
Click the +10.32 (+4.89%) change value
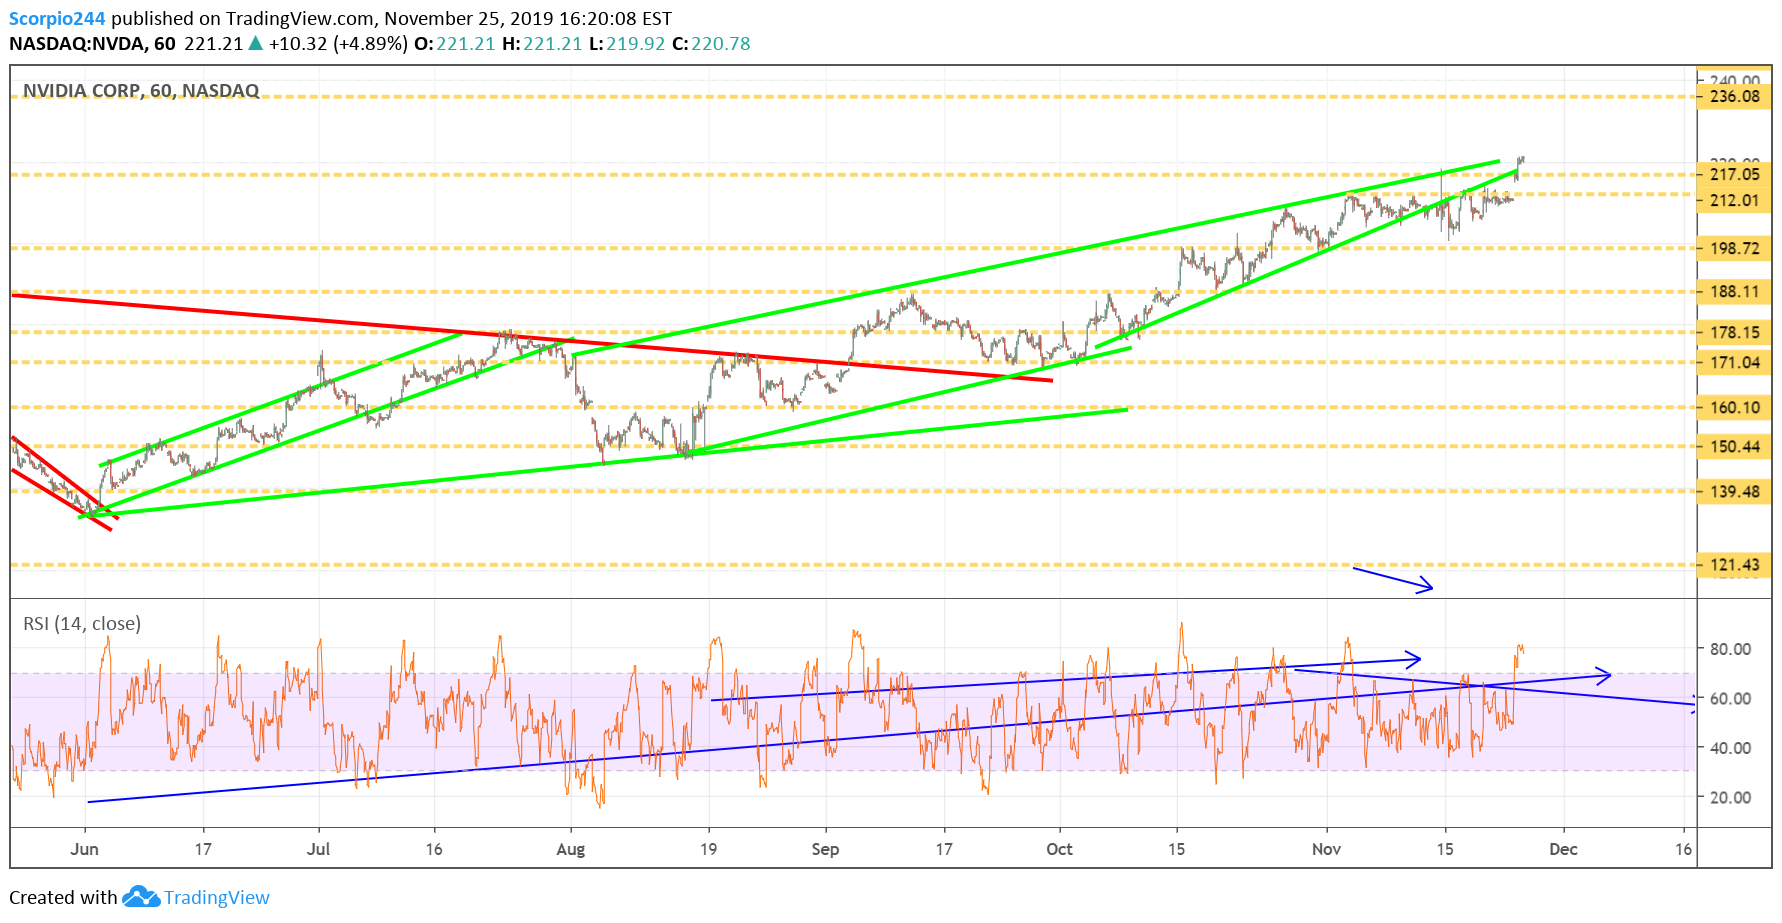(338, 44)
